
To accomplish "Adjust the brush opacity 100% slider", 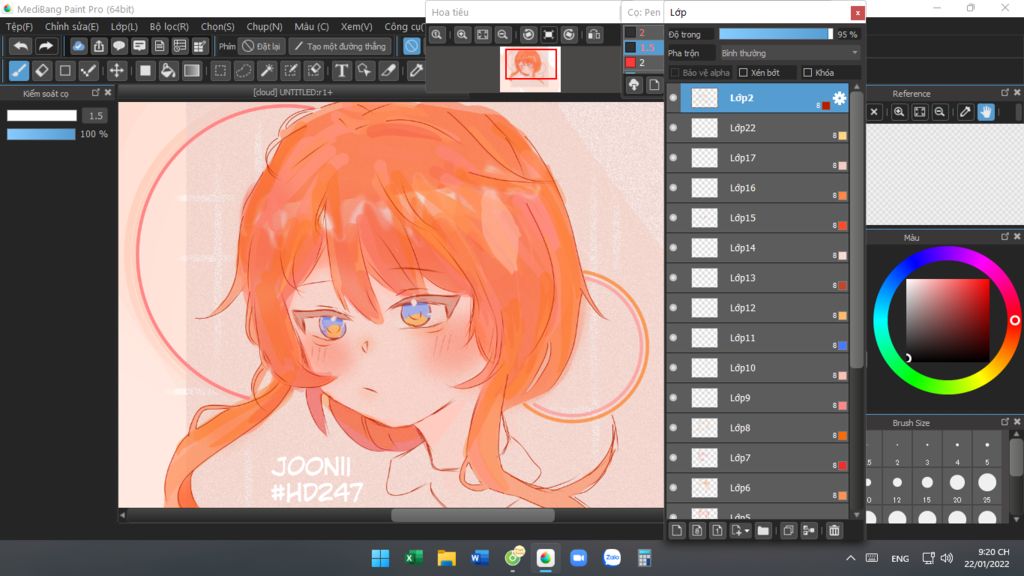I will coord(41,134).
